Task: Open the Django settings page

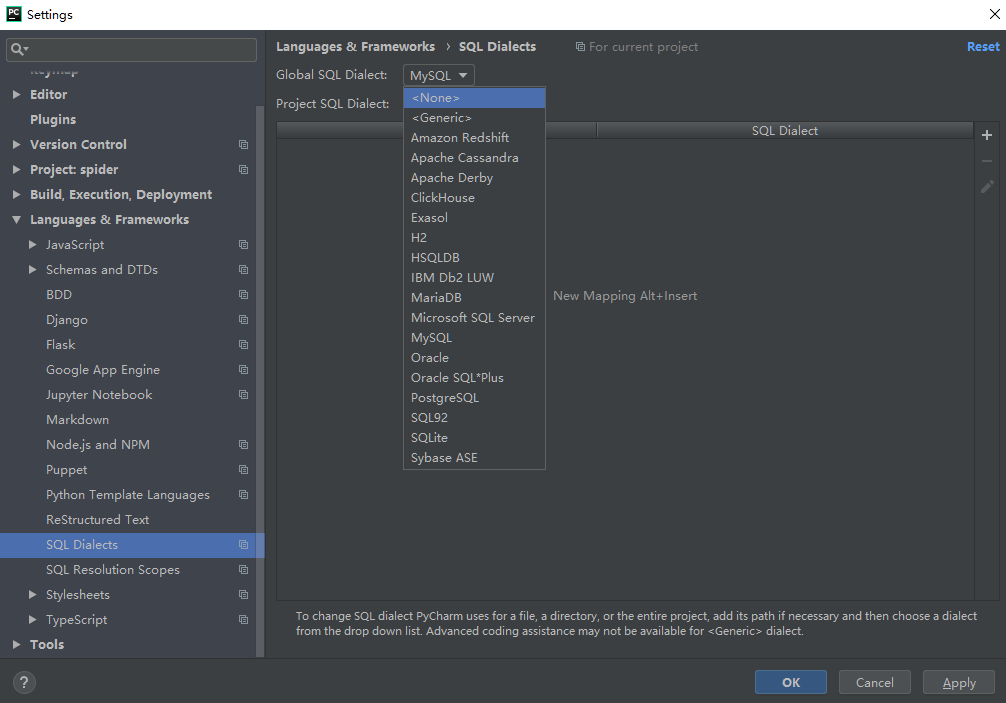Action: click(67, 319)
